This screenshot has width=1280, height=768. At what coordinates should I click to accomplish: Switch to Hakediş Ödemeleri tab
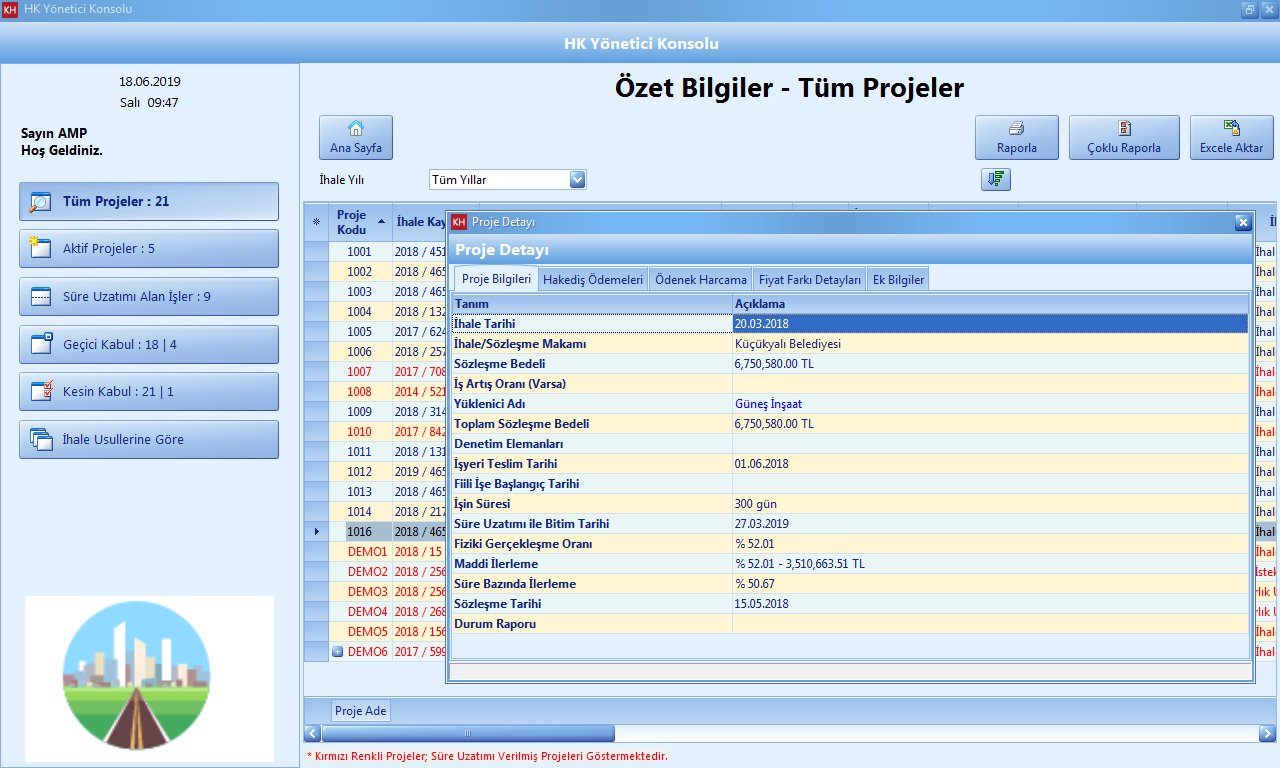[592, 280]
